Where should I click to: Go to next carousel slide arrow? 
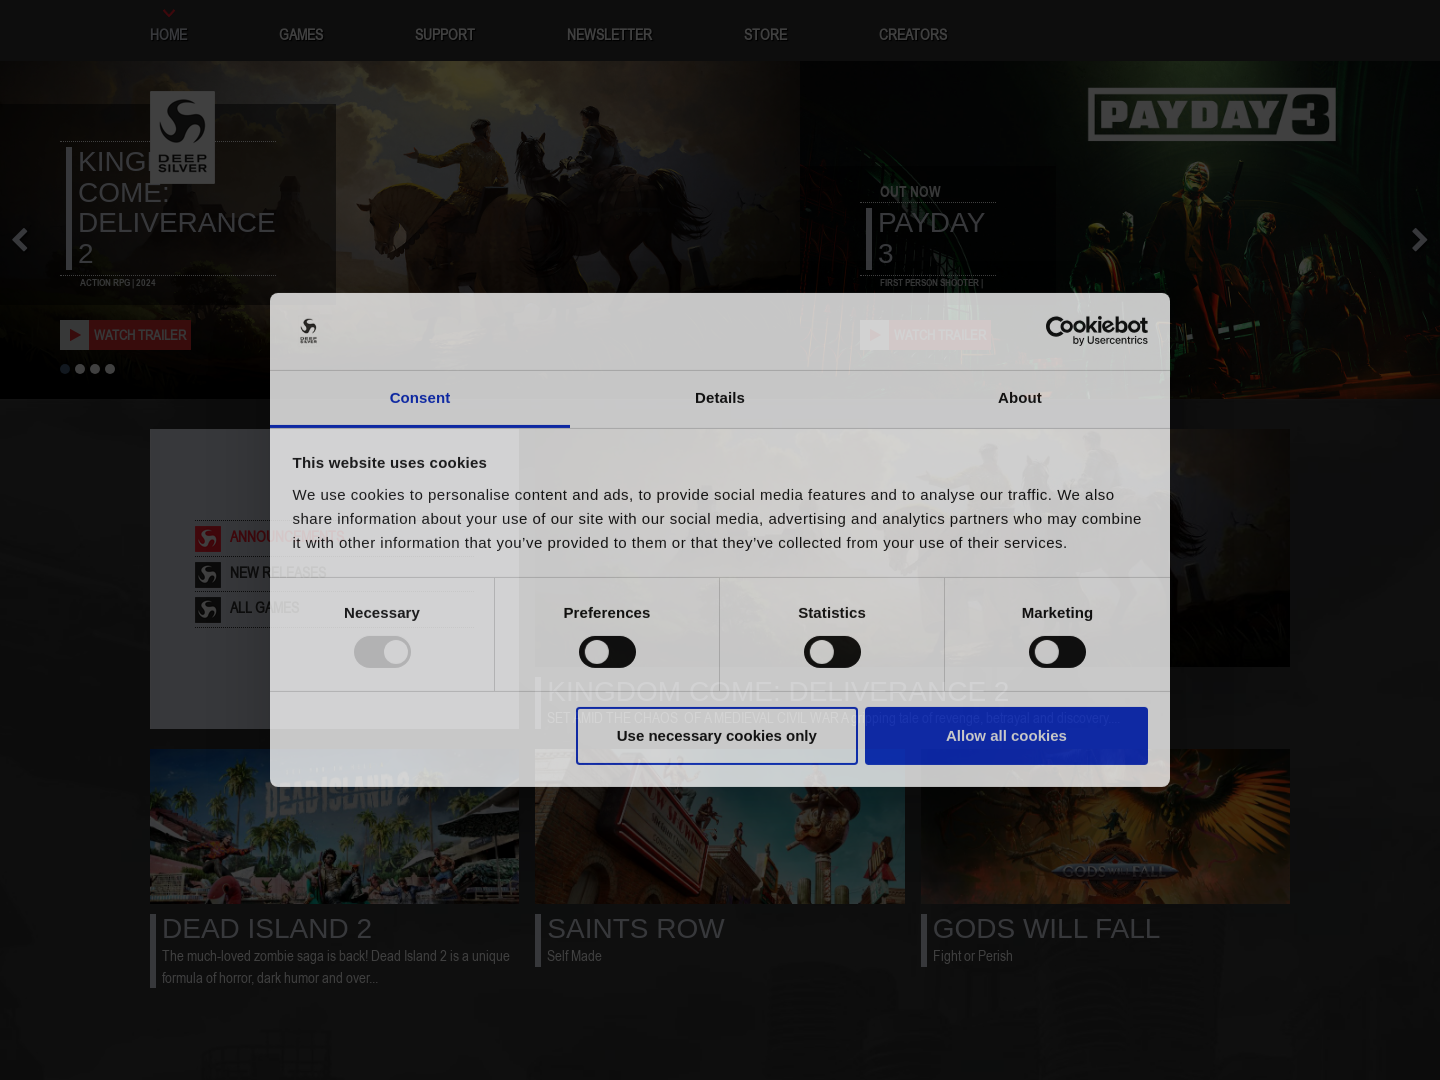[1419, 240]
